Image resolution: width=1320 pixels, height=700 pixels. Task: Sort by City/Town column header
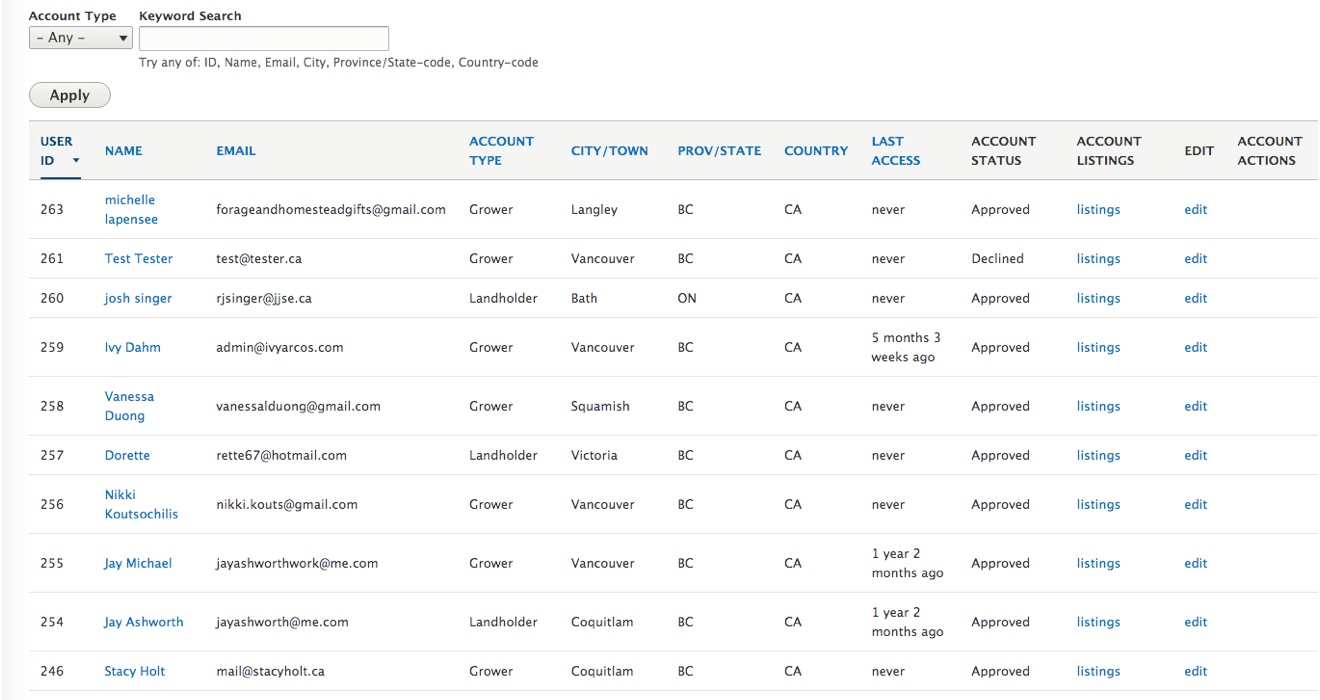609,151
